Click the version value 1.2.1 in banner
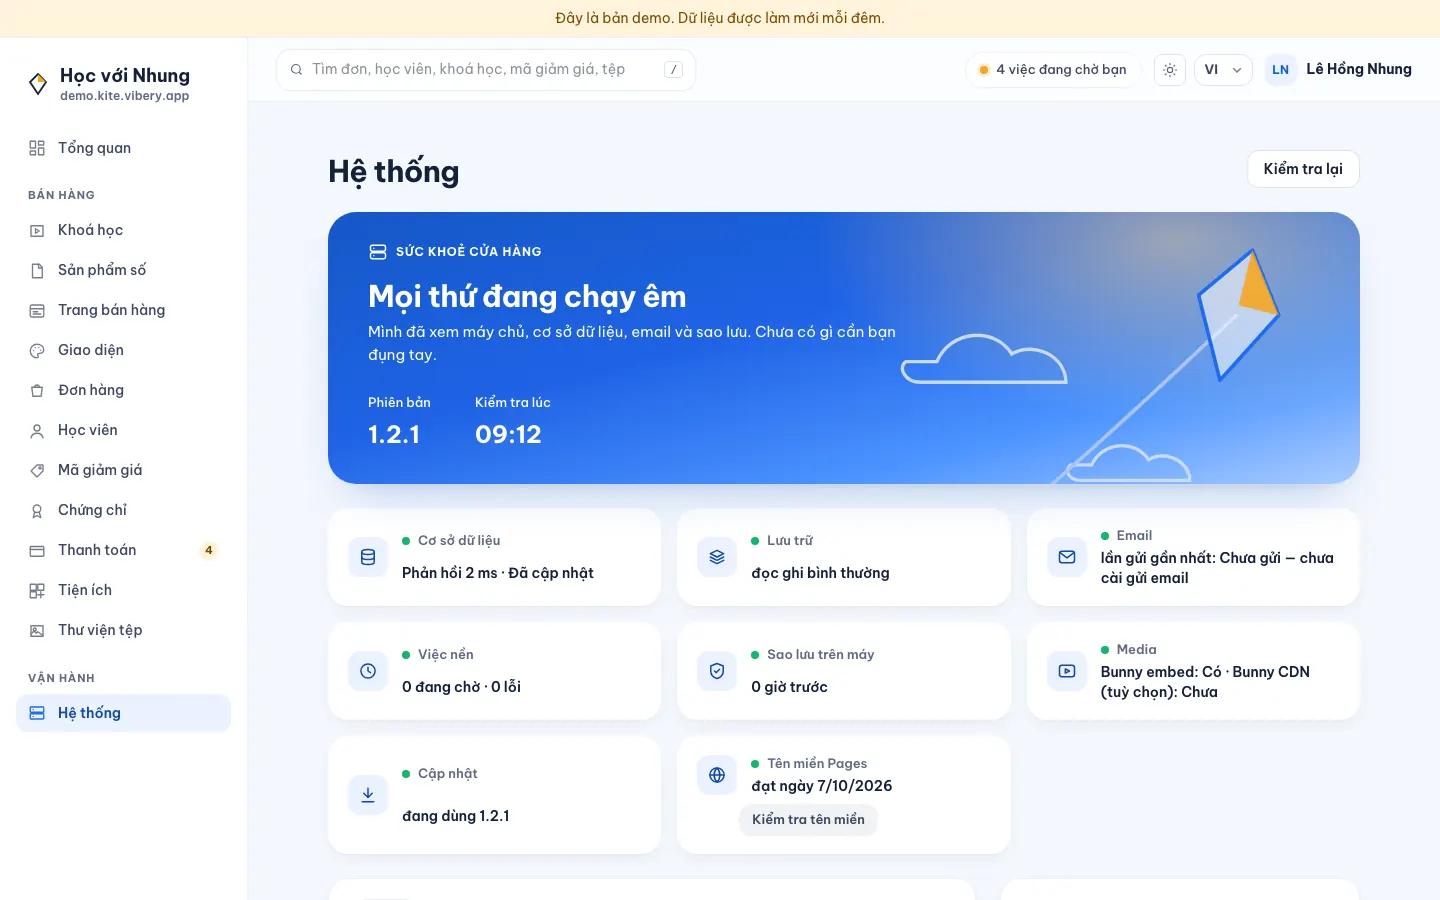This screenshot has height=900, width=1440. pos(394,434)
